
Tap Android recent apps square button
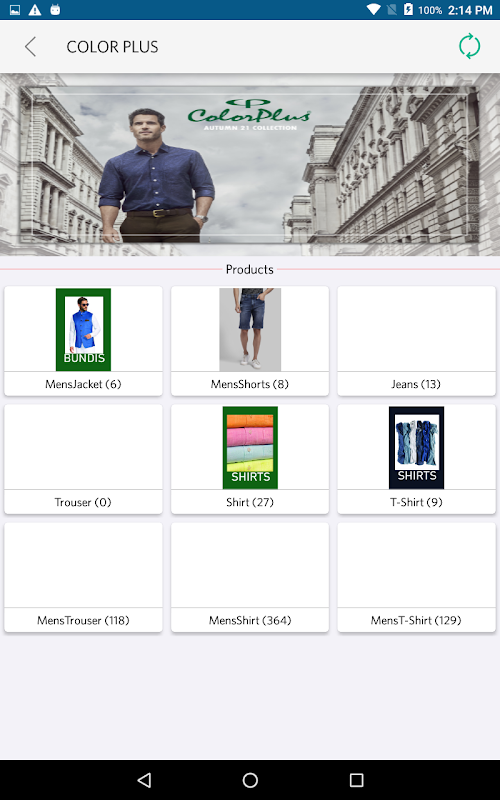[356, 780]
